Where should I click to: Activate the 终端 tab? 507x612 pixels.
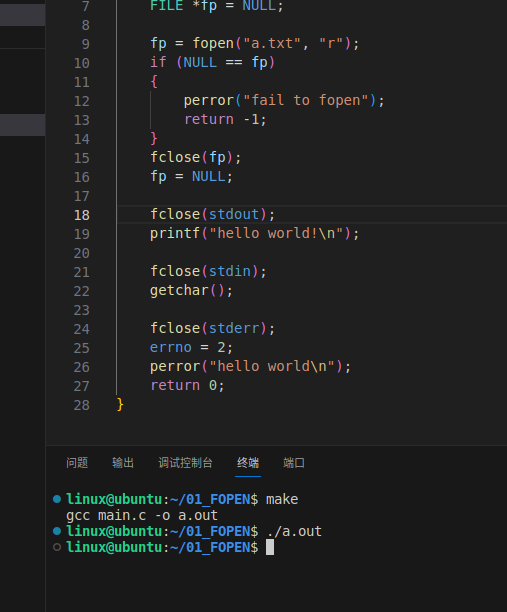[x=248, y=463]
